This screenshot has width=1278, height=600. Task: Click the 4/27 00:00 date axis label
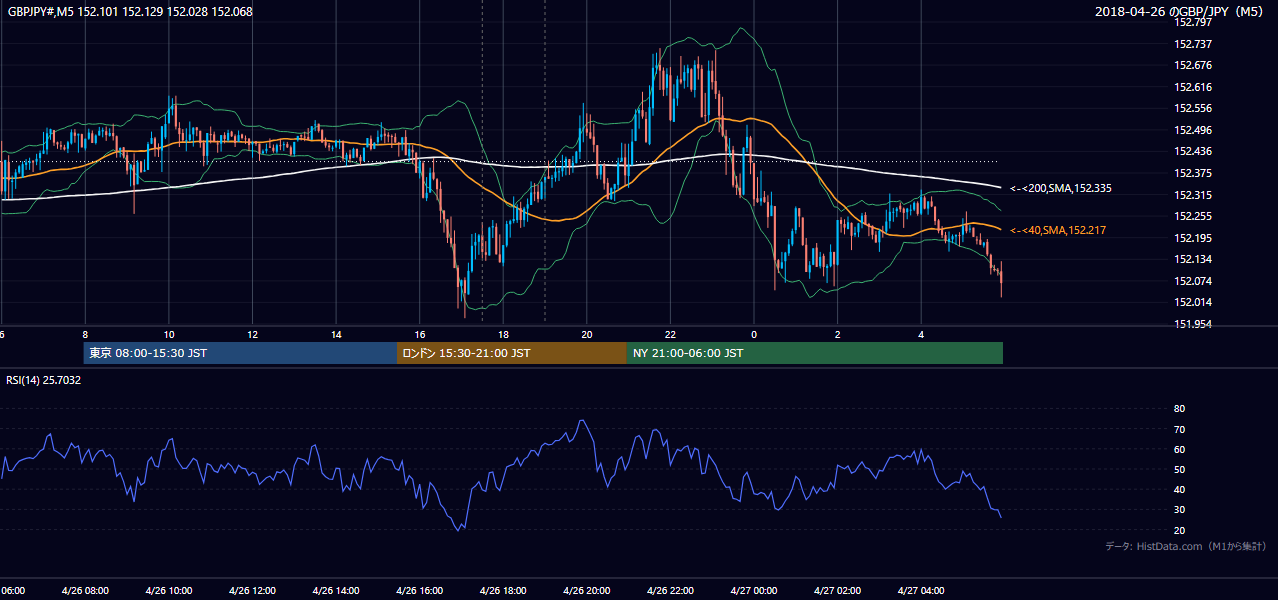[x=754, y=591]
